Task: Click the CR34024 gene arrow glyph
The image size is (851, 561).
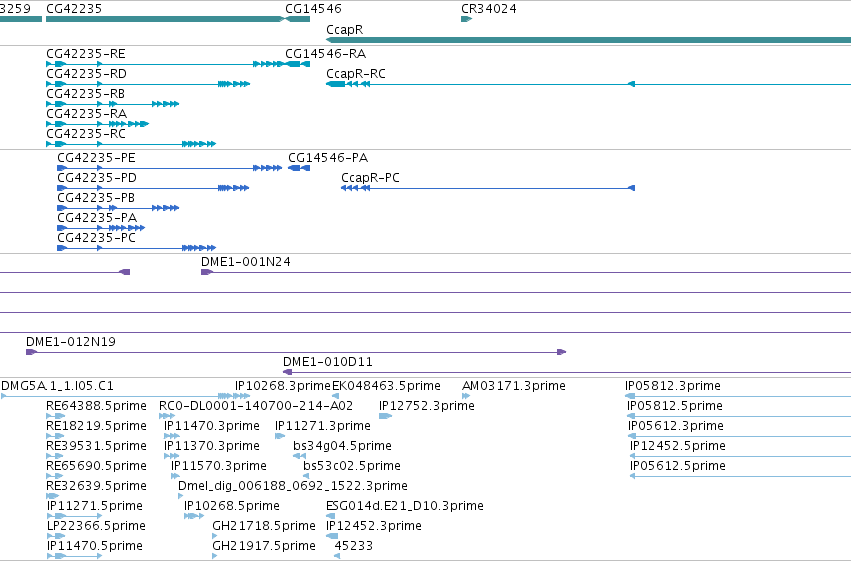Action: [466, 20]
